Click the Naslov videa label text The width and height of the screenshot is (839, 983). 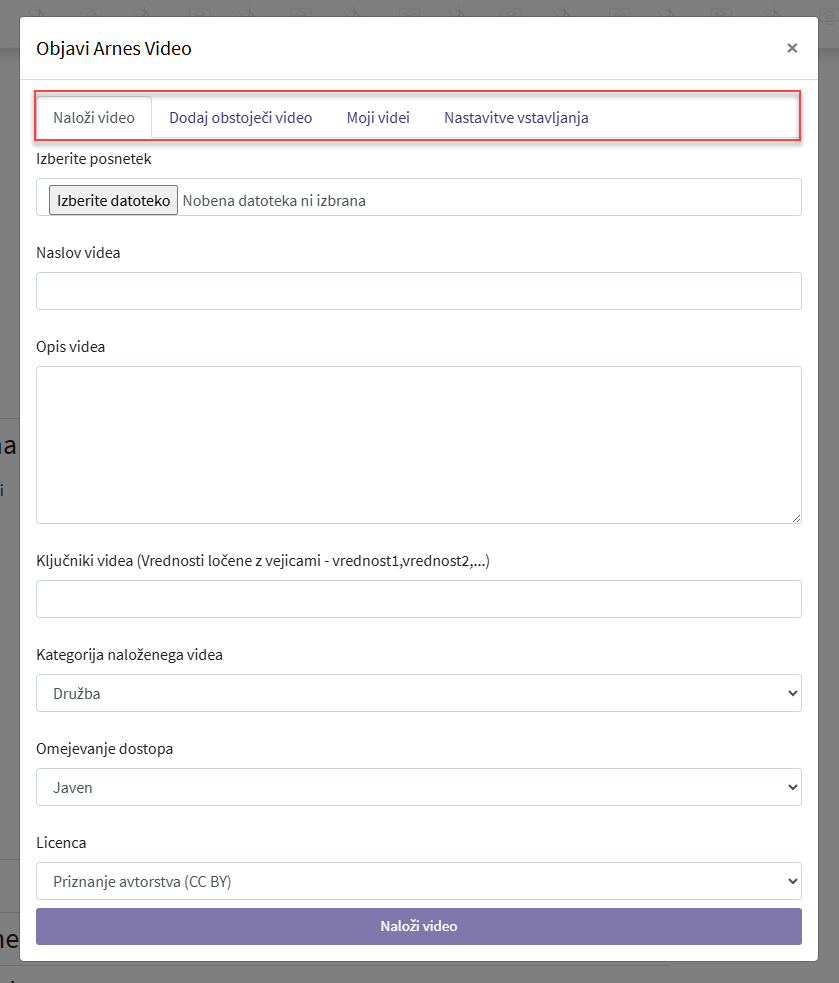[x=78, y=253]
